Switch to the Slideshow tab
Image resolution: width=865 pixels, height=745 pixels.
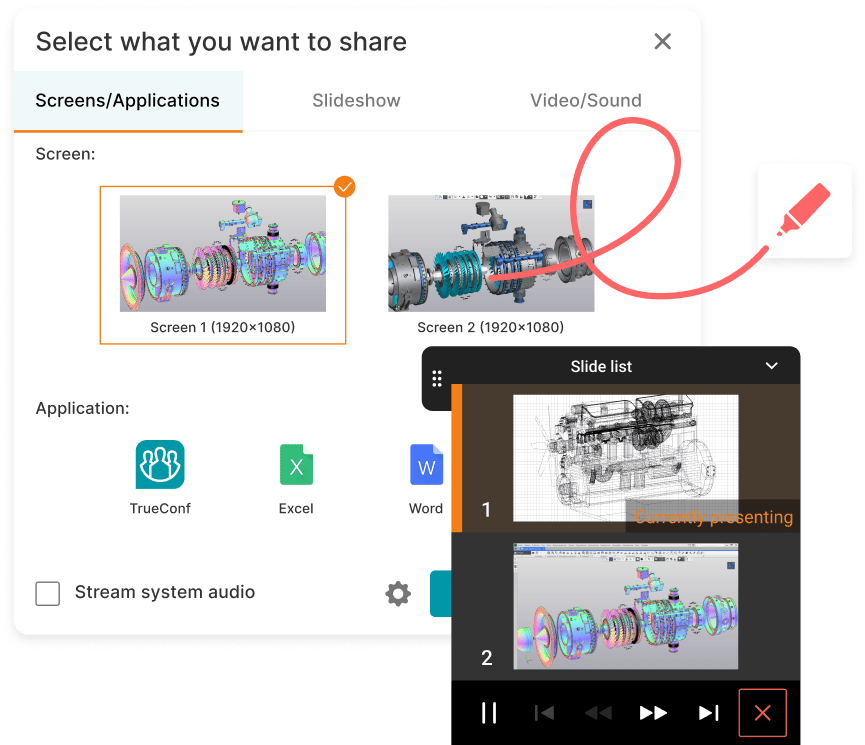(356, 100)
